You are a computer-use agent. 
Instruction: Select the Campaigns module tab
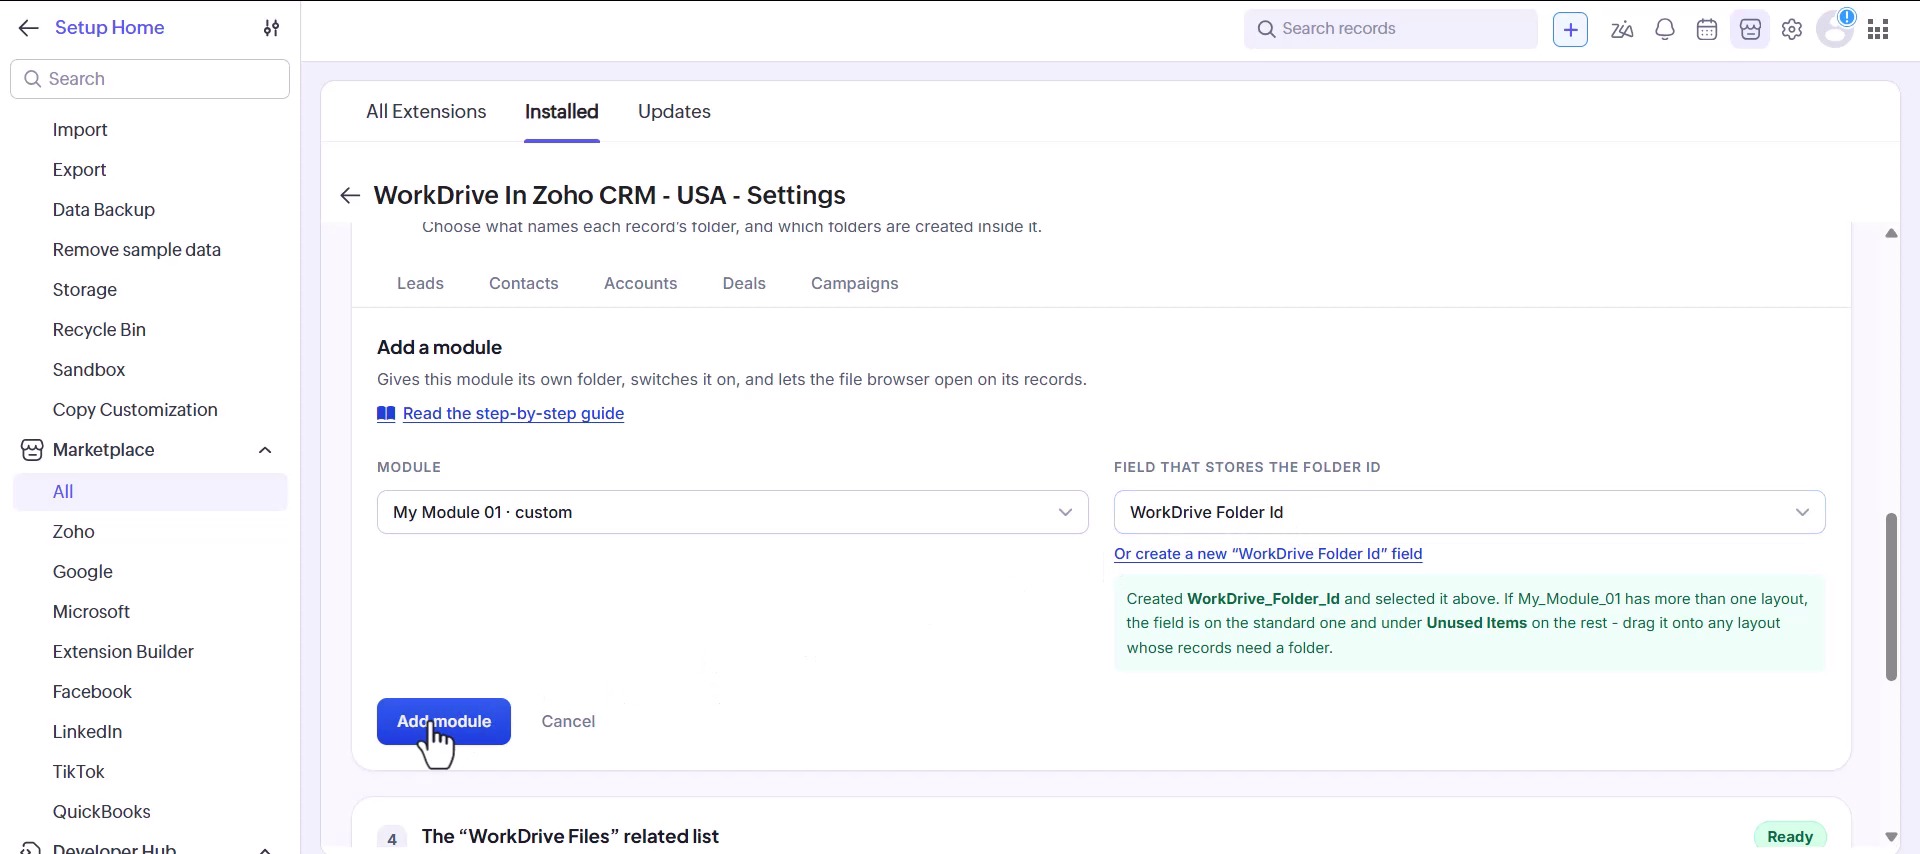[x=855, y=283]
